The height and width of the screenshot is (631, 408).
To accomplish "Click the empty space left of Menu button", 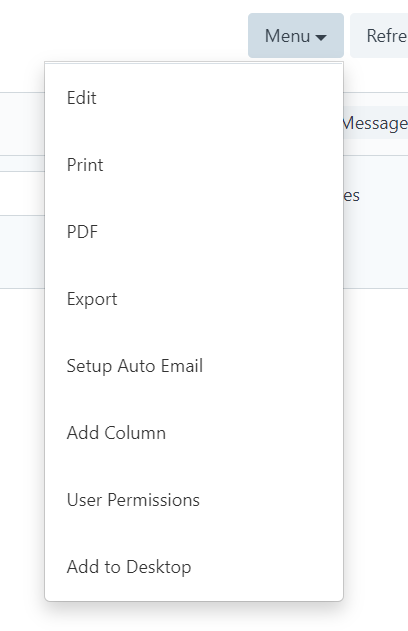I will (123, 35).
